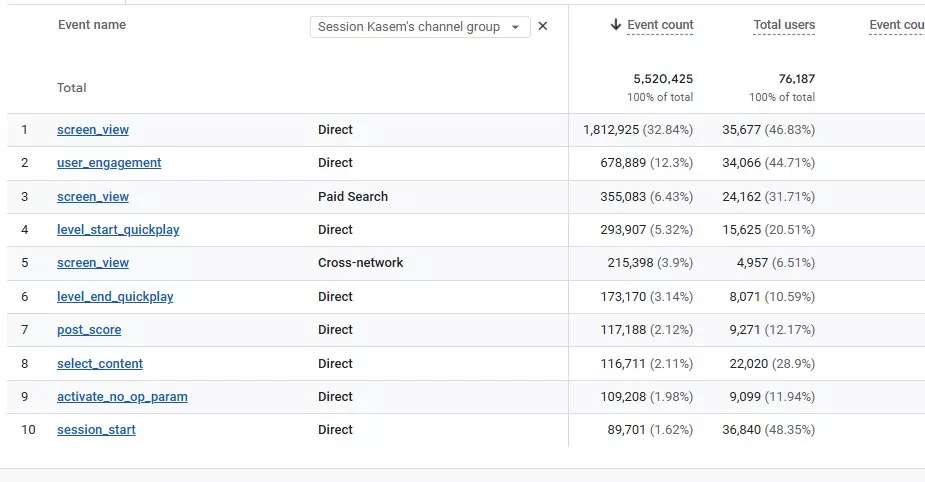Open the select_content event link

tap(100, 364)
